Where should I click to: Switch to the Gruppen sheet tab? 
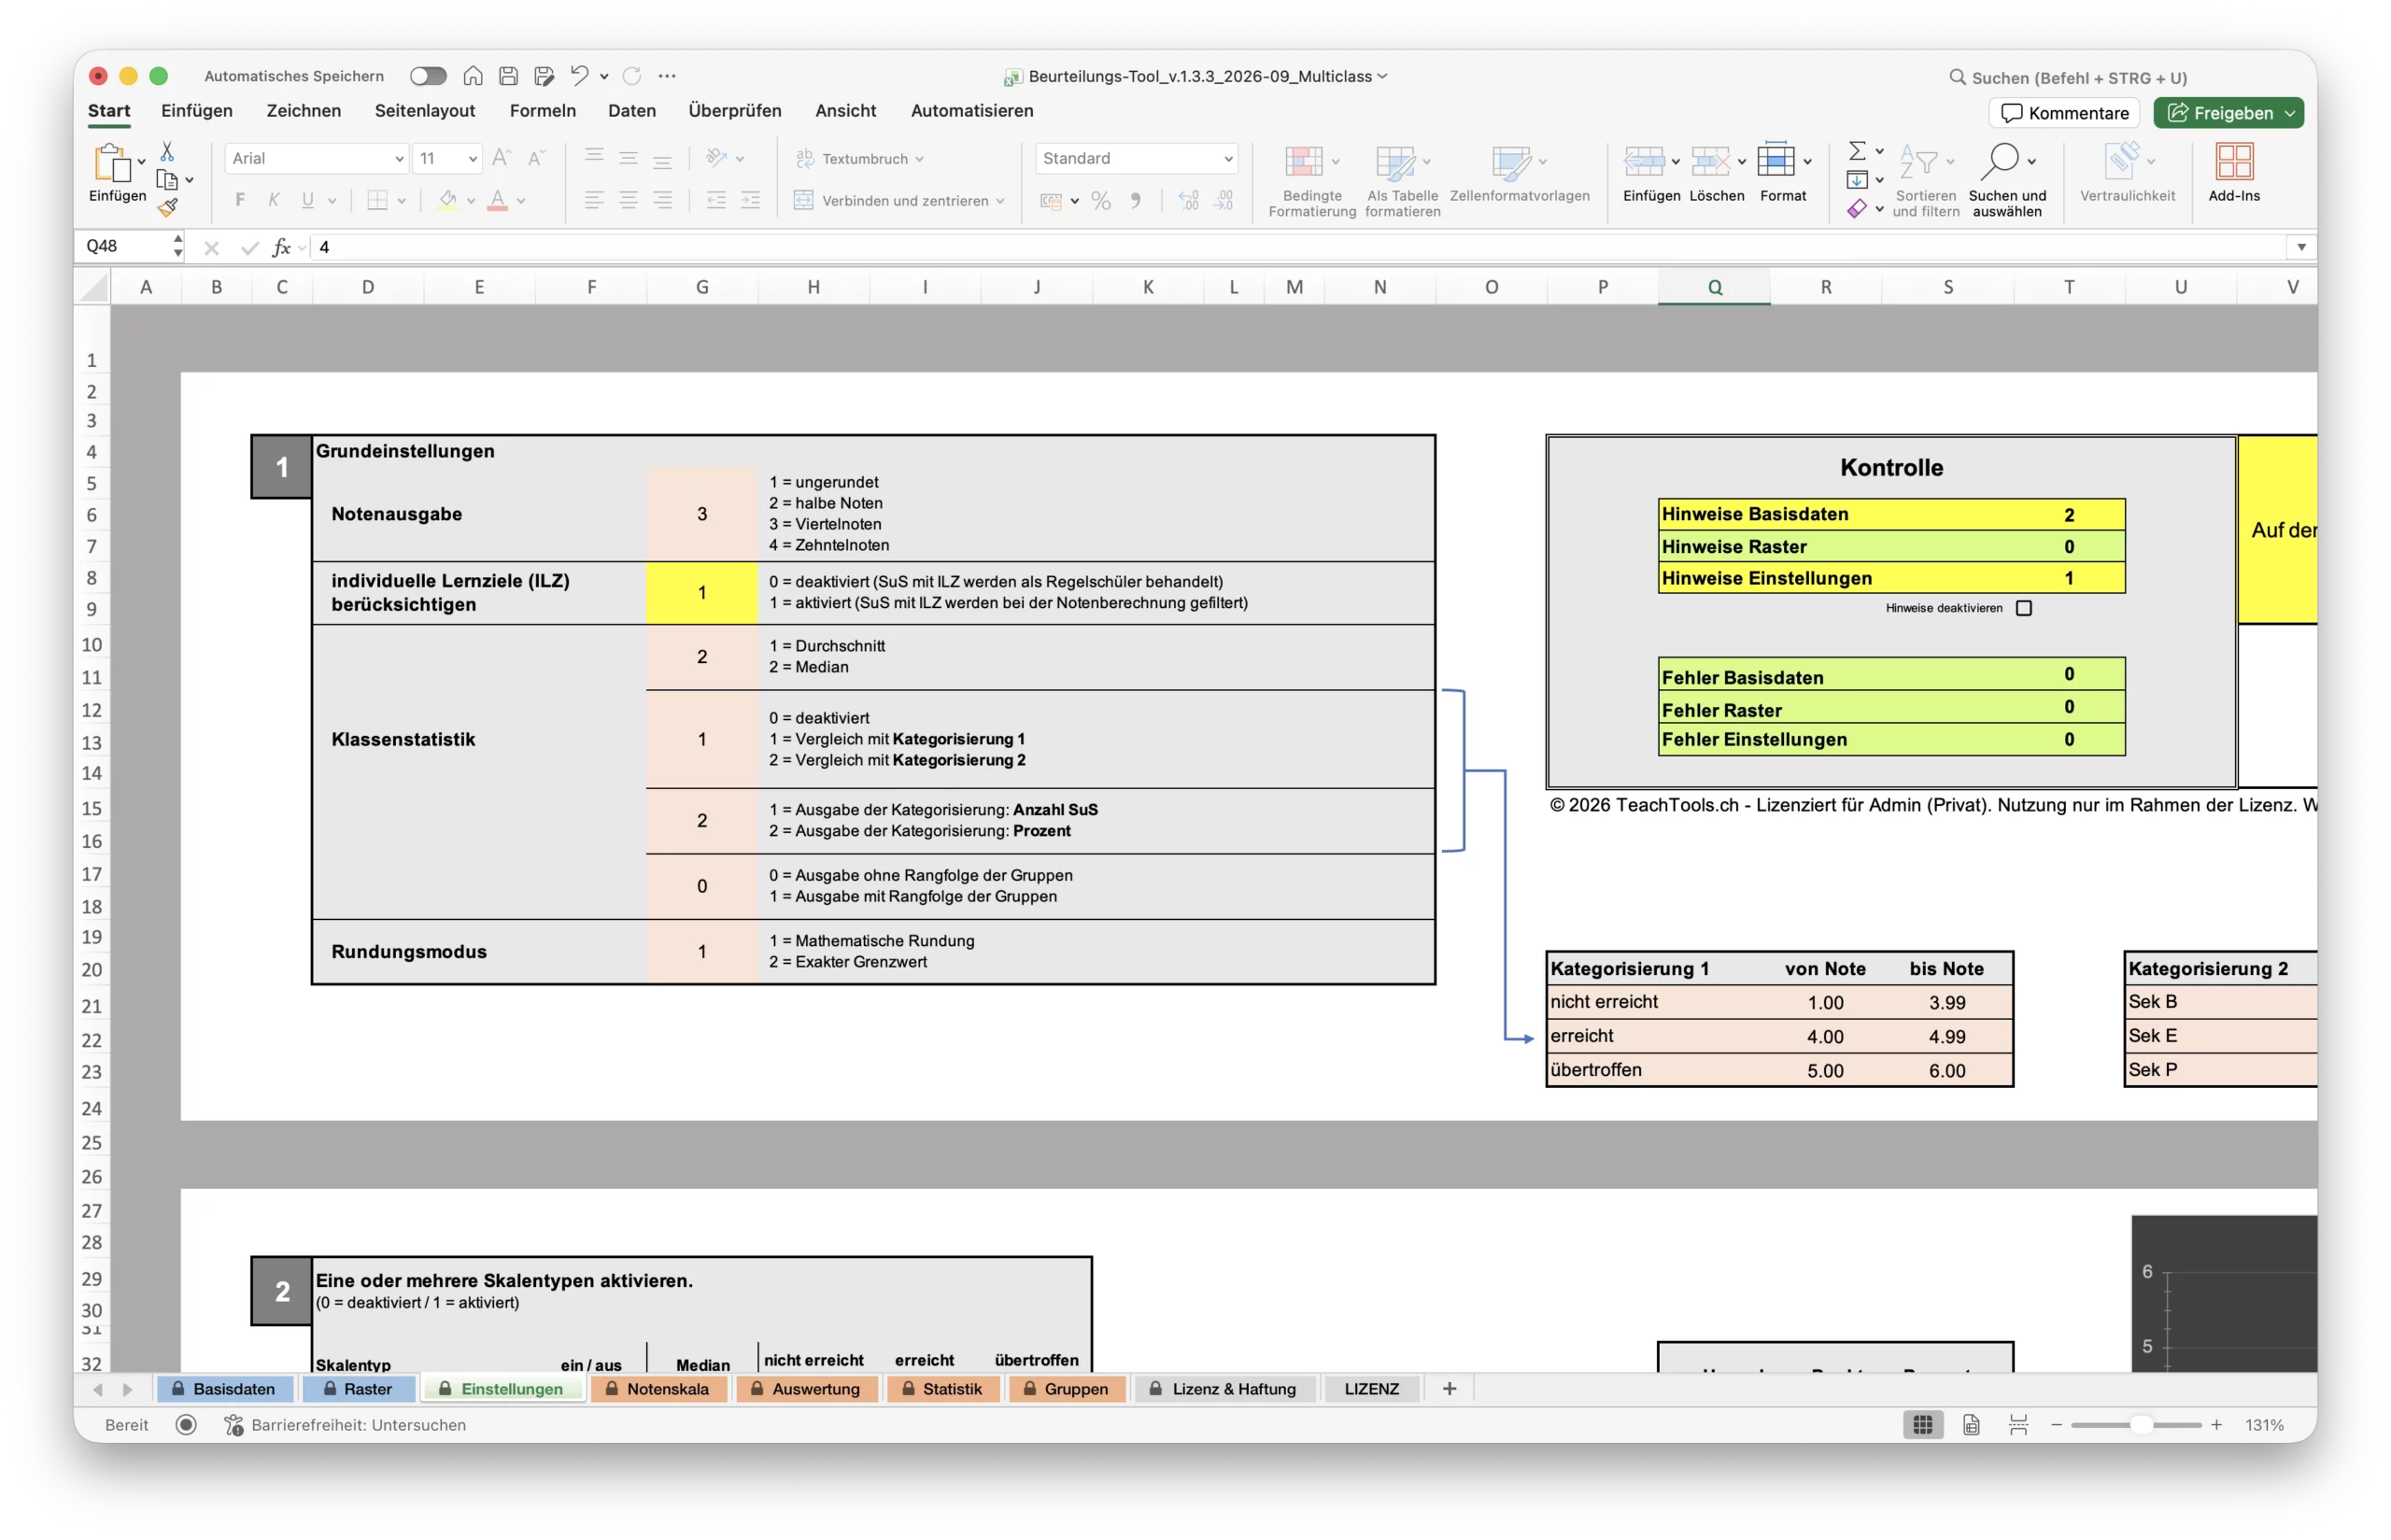[x=1066, y=1389]
